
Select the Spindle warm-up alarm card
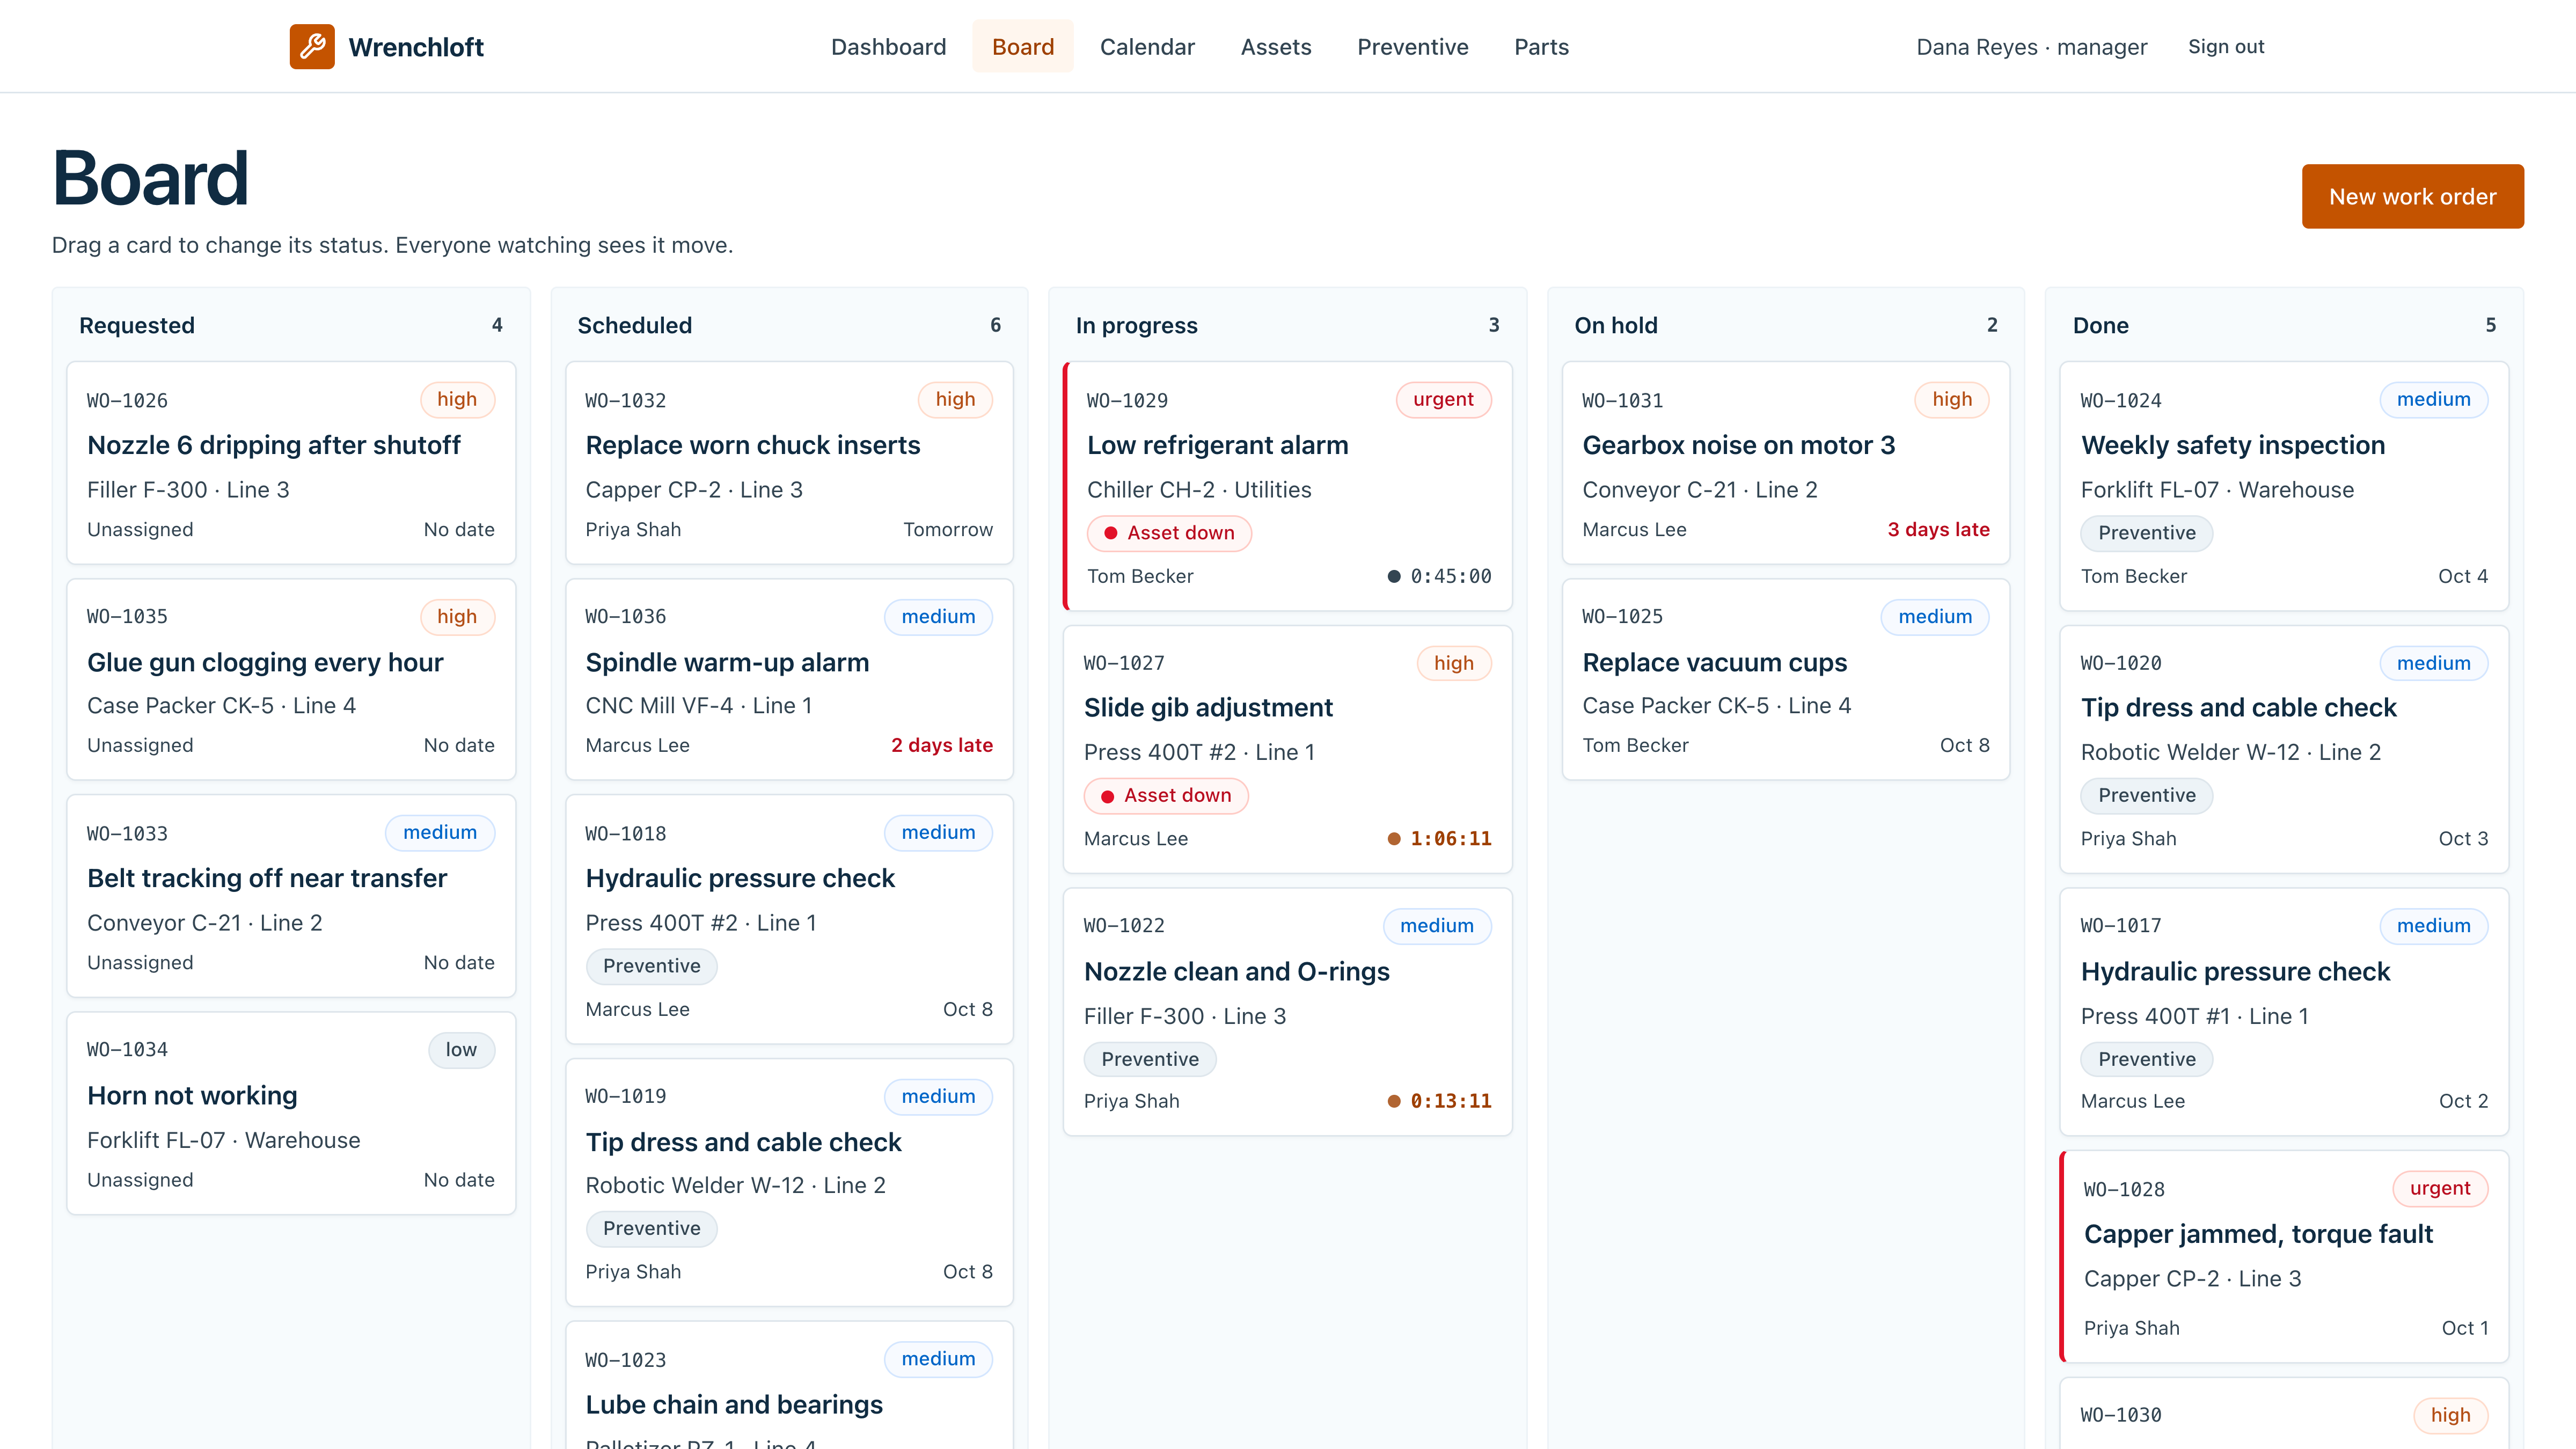[x=789, y=679]
